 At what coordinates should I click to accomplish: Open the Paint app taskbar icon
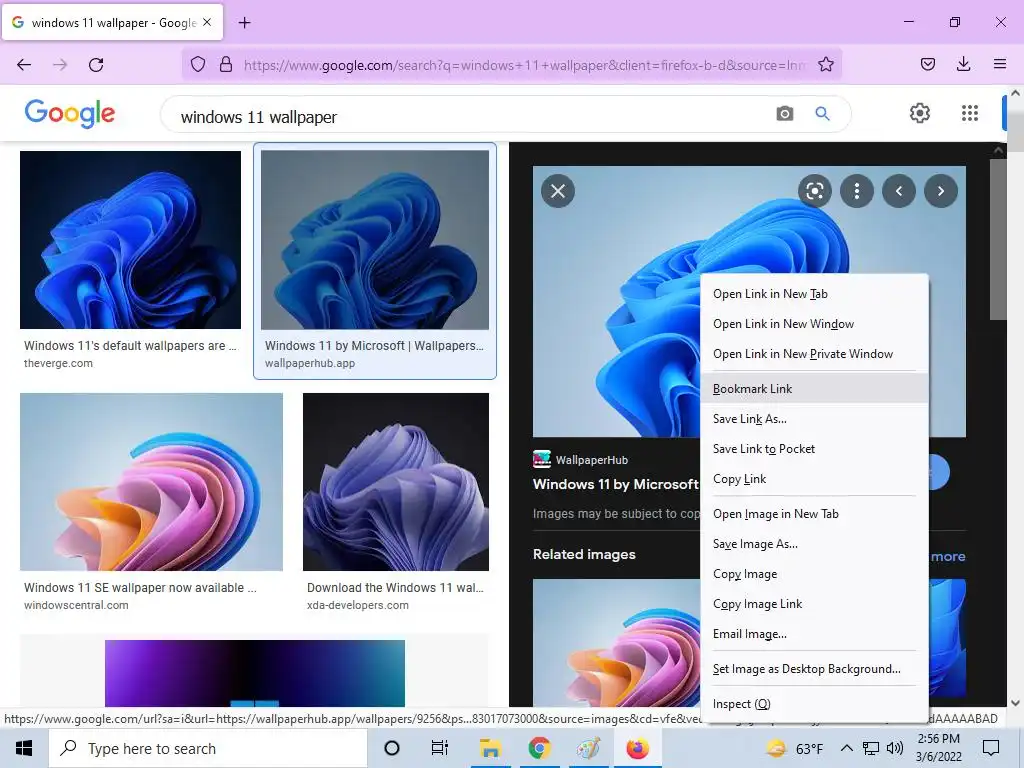pos(588,748)
